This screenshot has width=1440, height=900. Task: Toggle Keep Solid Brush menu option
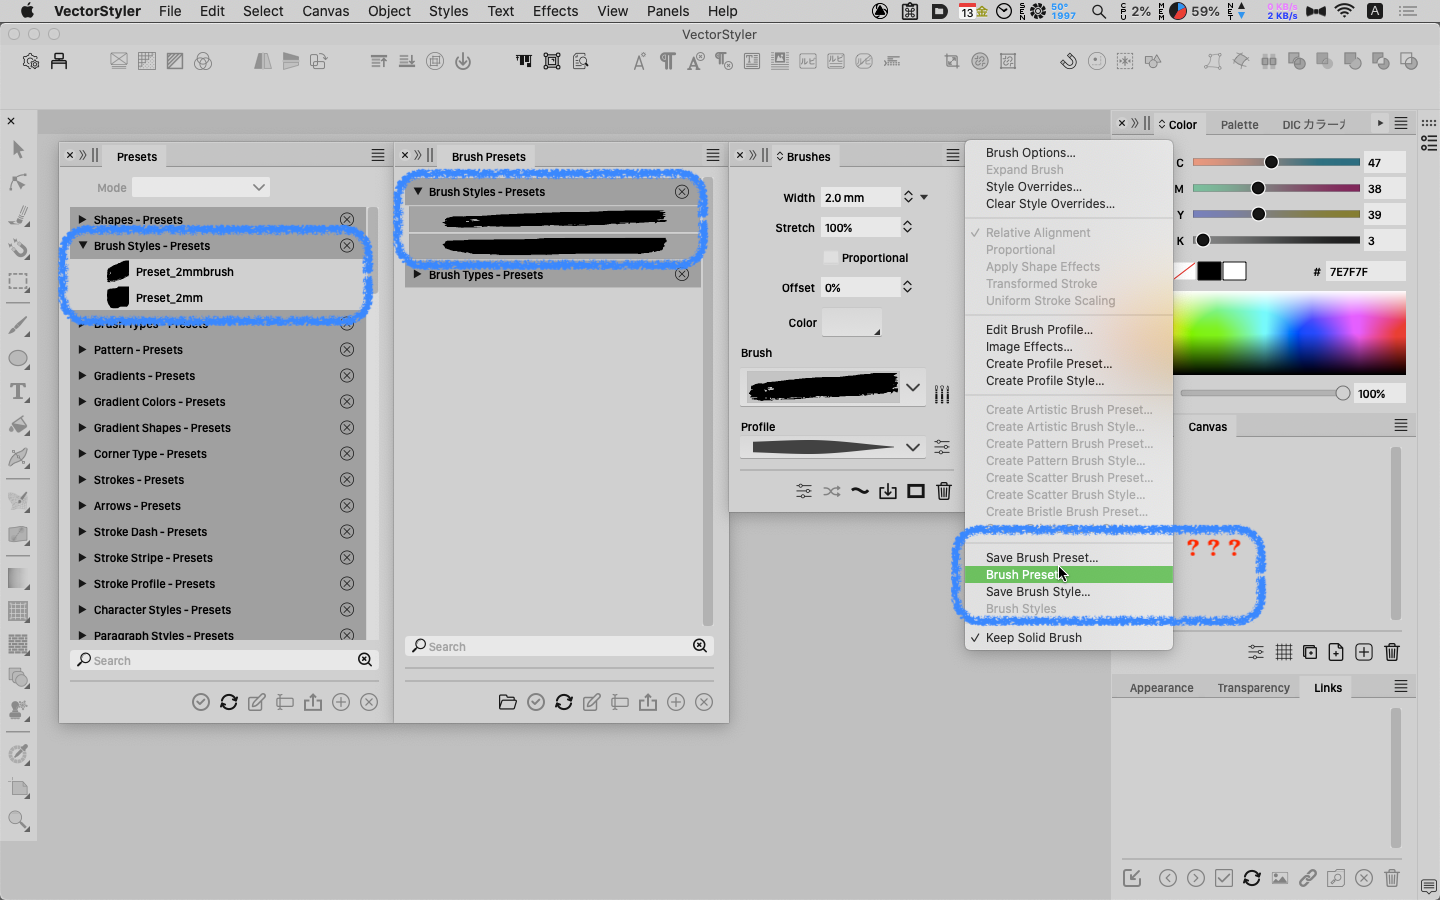pyautogui.click(x=1034, y=638)
